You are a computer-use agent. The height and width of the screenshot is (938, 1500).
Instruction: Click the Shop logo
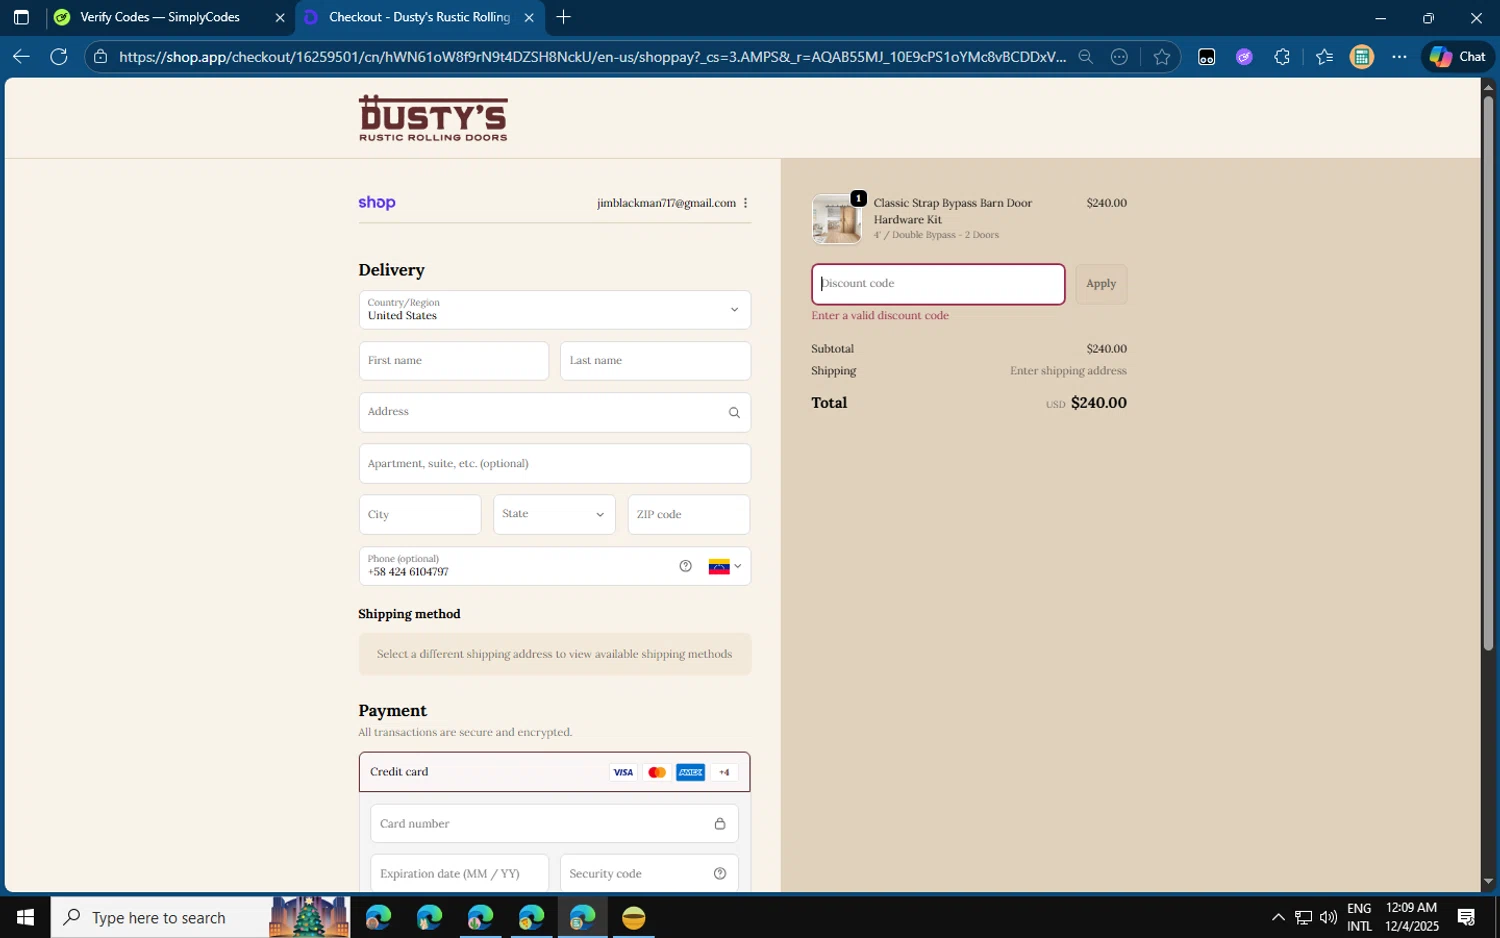pyautogui.click(x=377, y=202)
